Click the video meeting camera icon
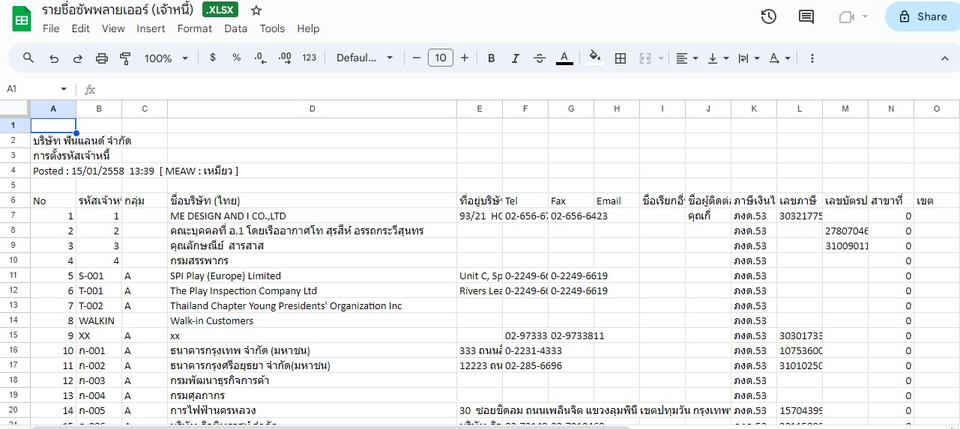This screenshot has height=429, width=960. (x=846, y=17)
